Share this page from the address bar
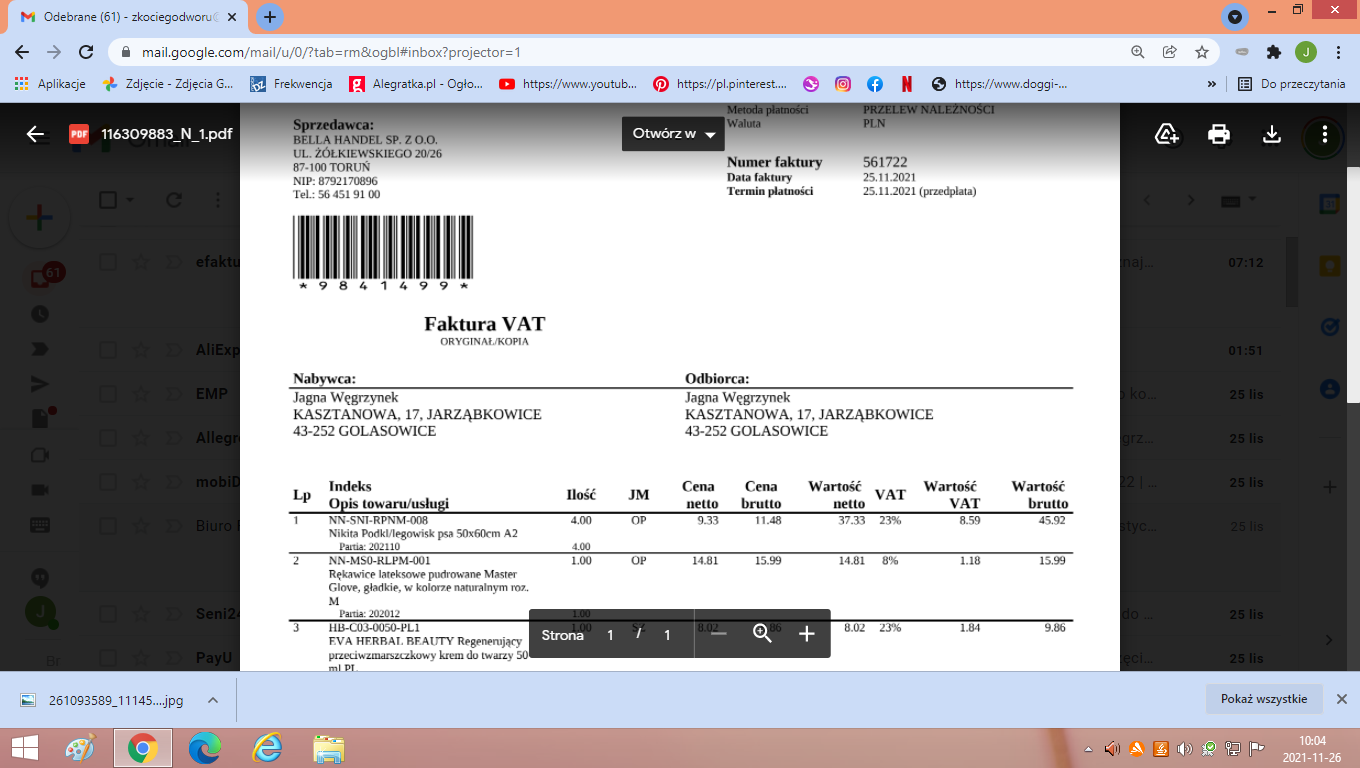The width and height of the screenshot is (1360, 768). coord(1169,52)
